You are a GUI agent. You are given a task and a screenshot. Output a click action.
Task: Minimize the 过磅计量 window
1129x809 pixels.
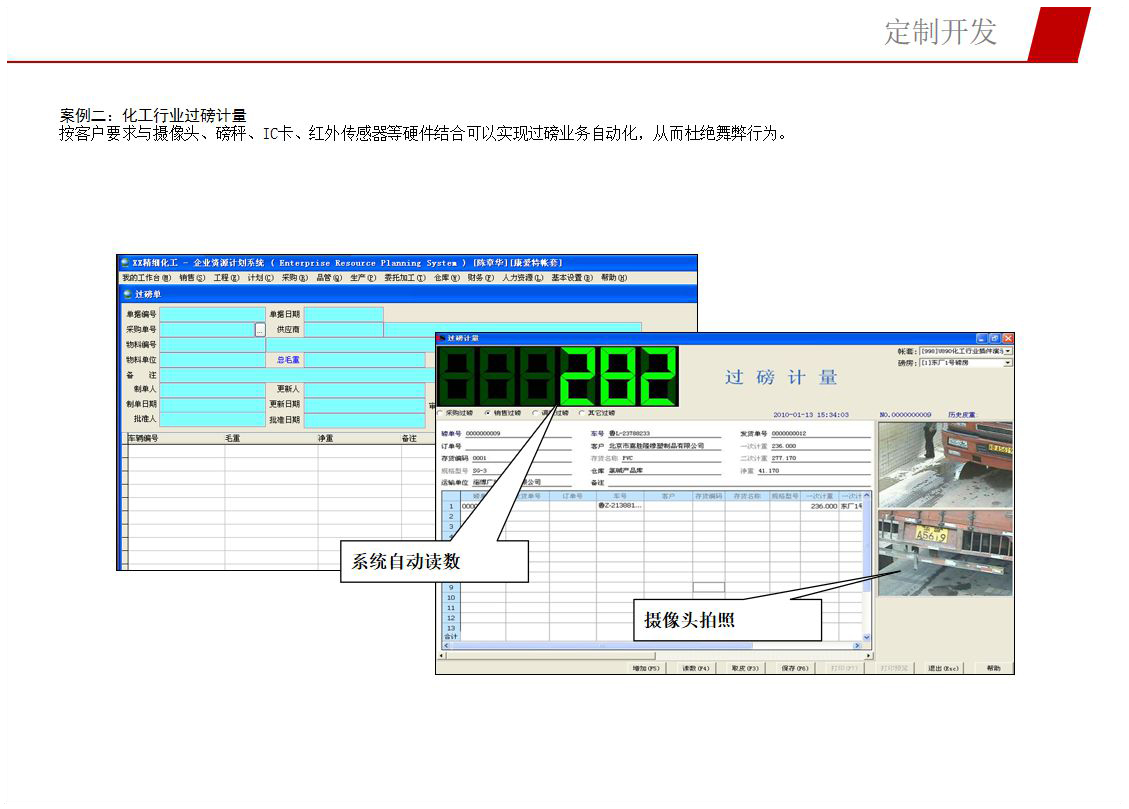pos(981,339)
